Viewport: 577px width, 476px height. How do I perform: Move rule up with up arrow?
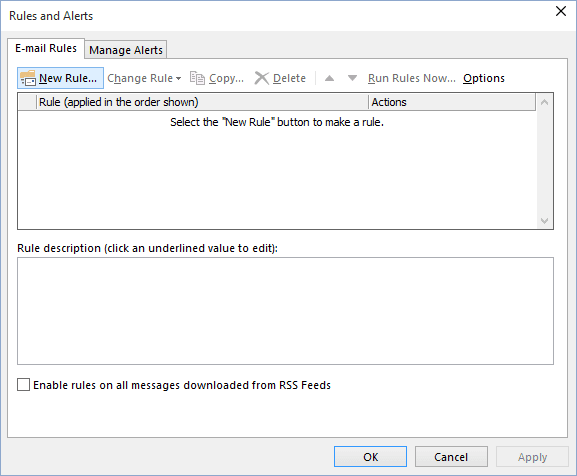point(329,78)
